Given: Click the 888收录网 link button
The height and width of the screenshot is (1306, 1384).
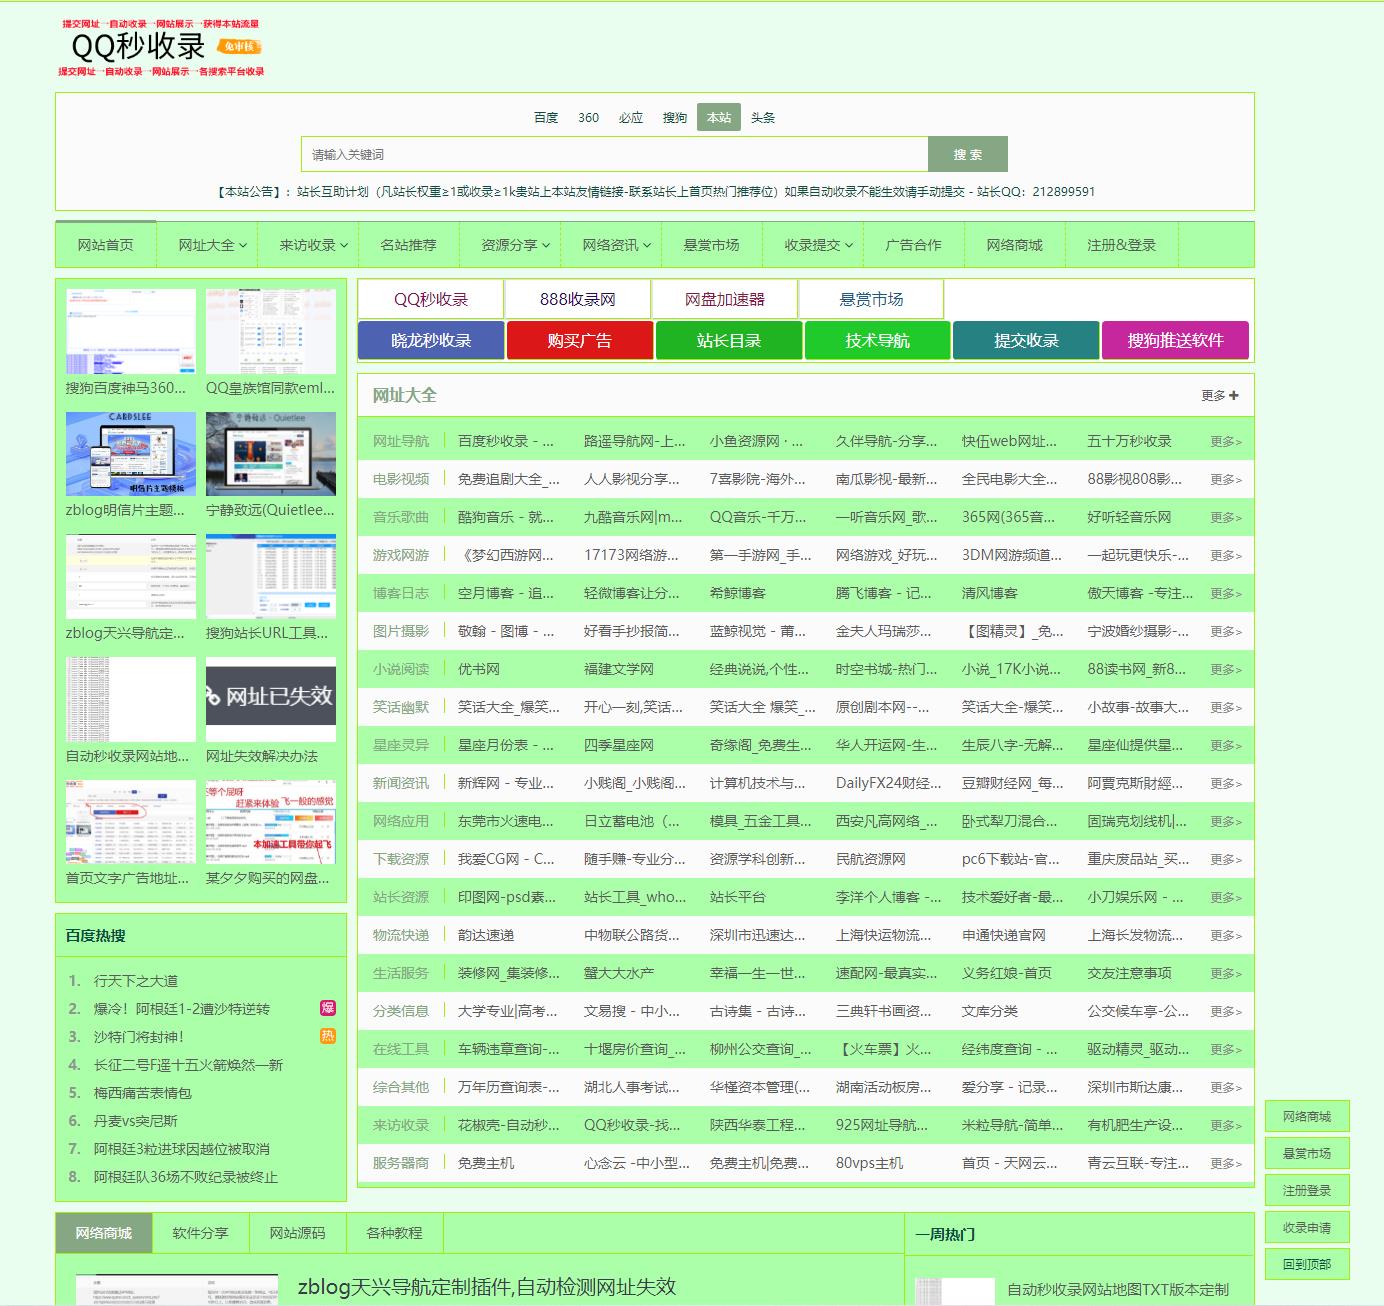Looking at the screenshot, I should coord(578,299).
